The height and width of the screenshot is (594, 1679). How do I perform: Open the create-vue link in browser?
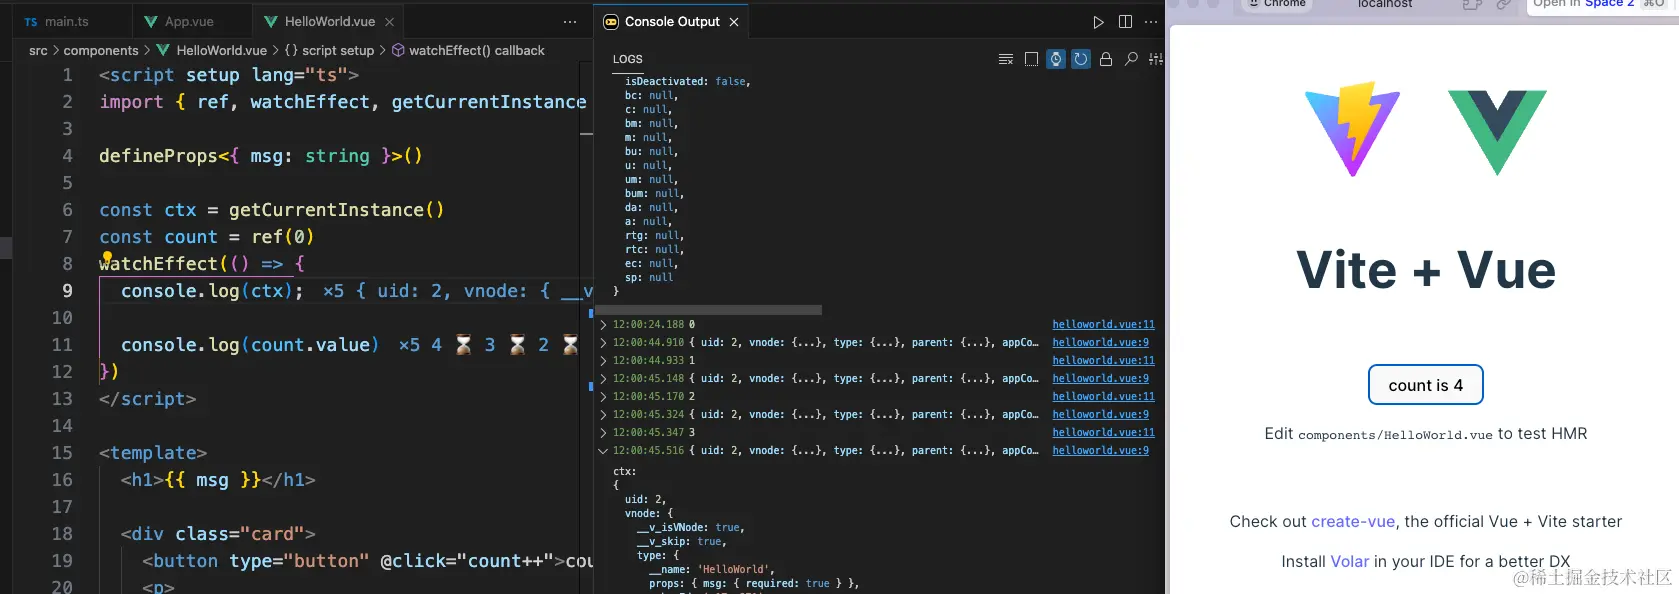point(1353,521)
